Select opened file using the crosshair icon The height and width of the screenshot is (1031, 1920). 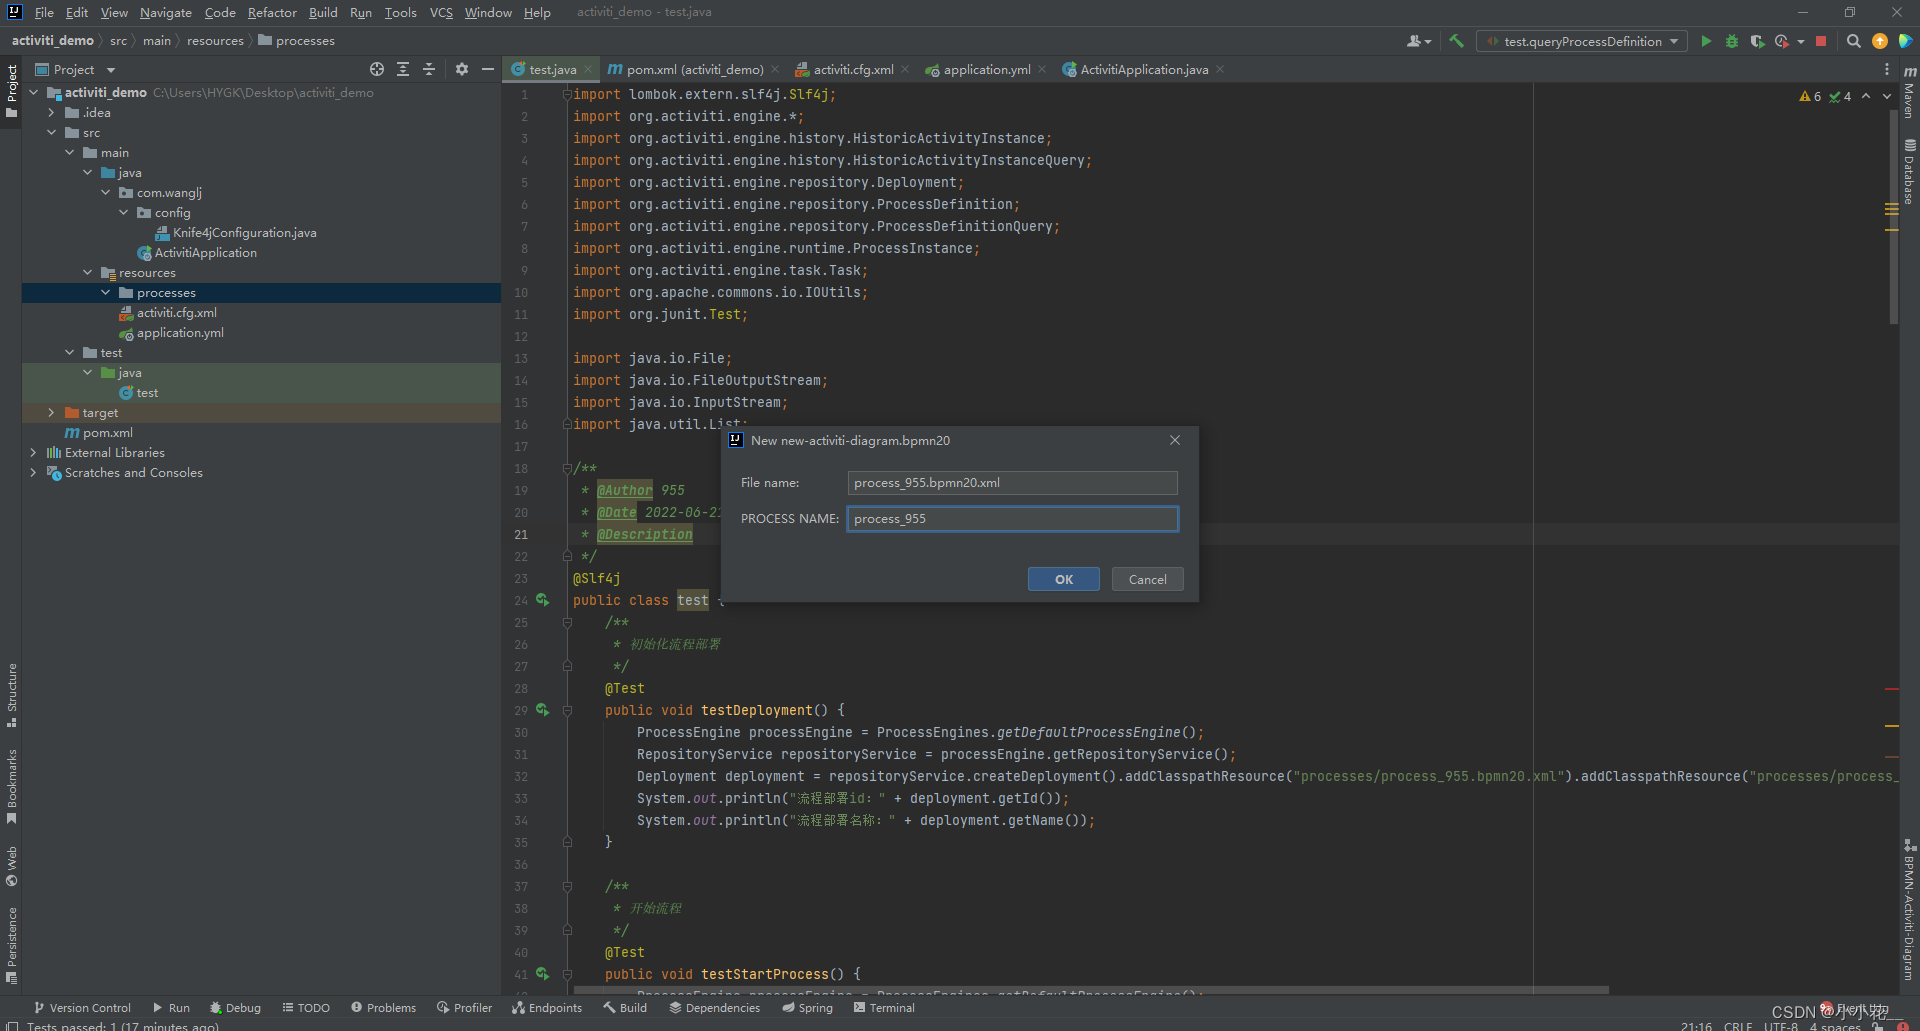[x=377, y=69]
